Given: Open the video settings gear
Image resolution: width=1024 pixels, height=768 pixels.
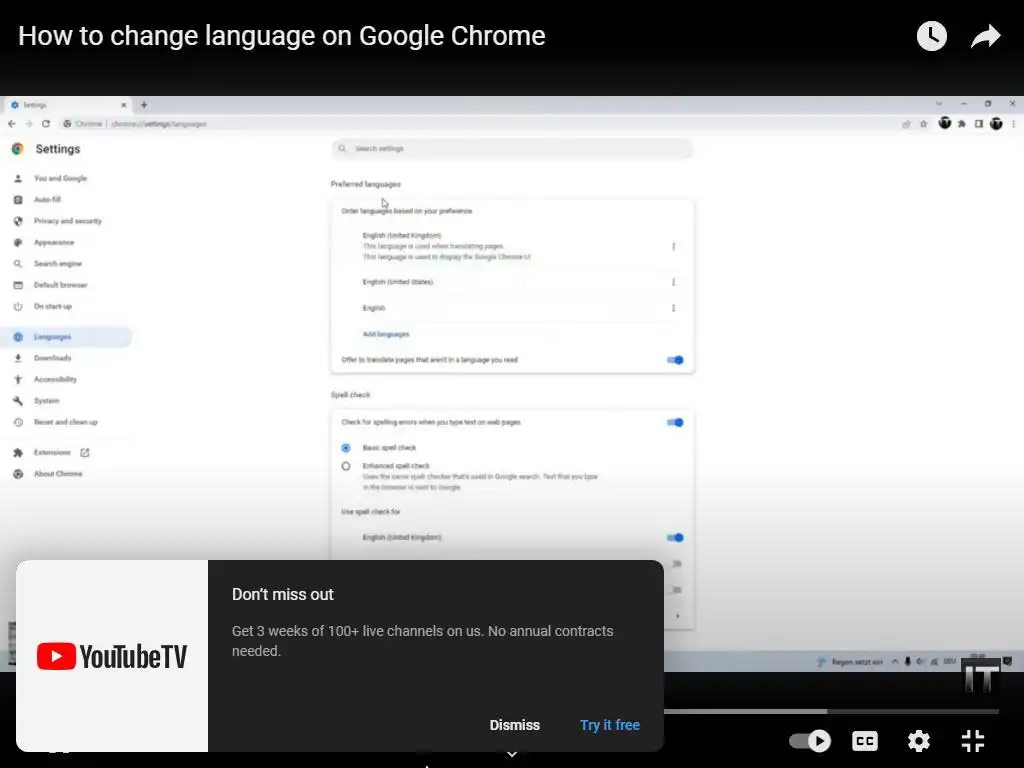Looking at the screenshot, I should click(x=918, y=741).
